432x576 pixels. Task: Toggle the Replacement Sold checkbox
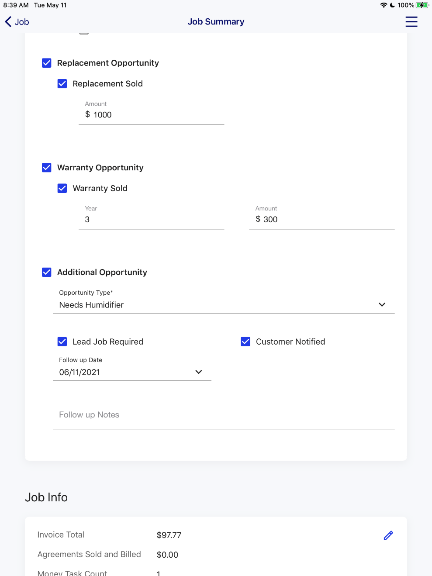click(62, 84)
